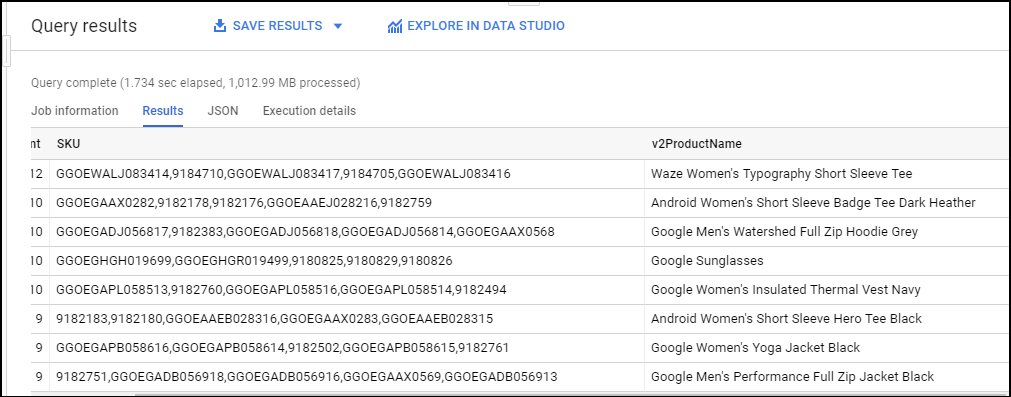
Task: Open the Save Results dropdown arrow
Action: (x=338, y=26)
